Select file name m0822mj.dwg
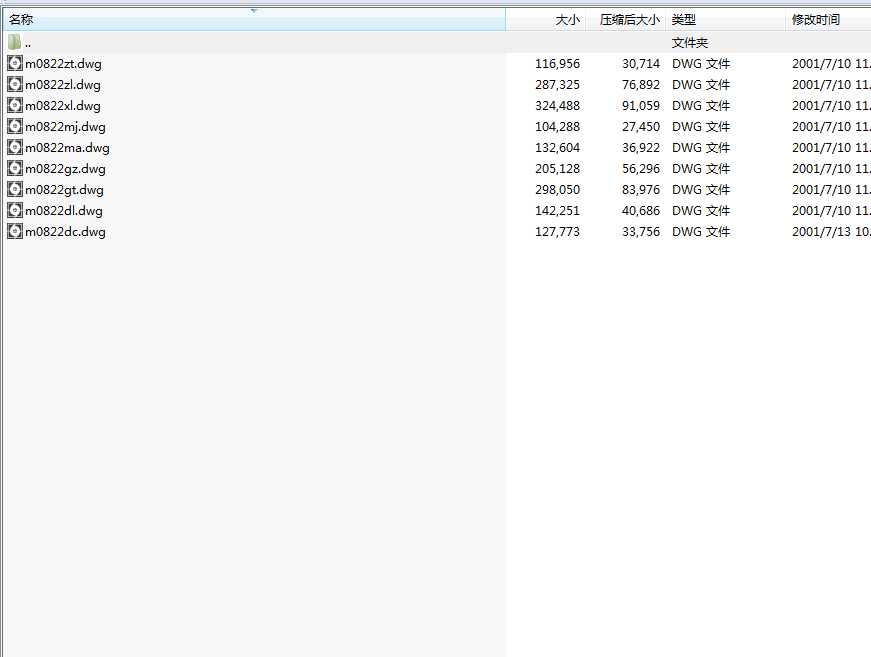The image size is (871, 657). [65, 127]
